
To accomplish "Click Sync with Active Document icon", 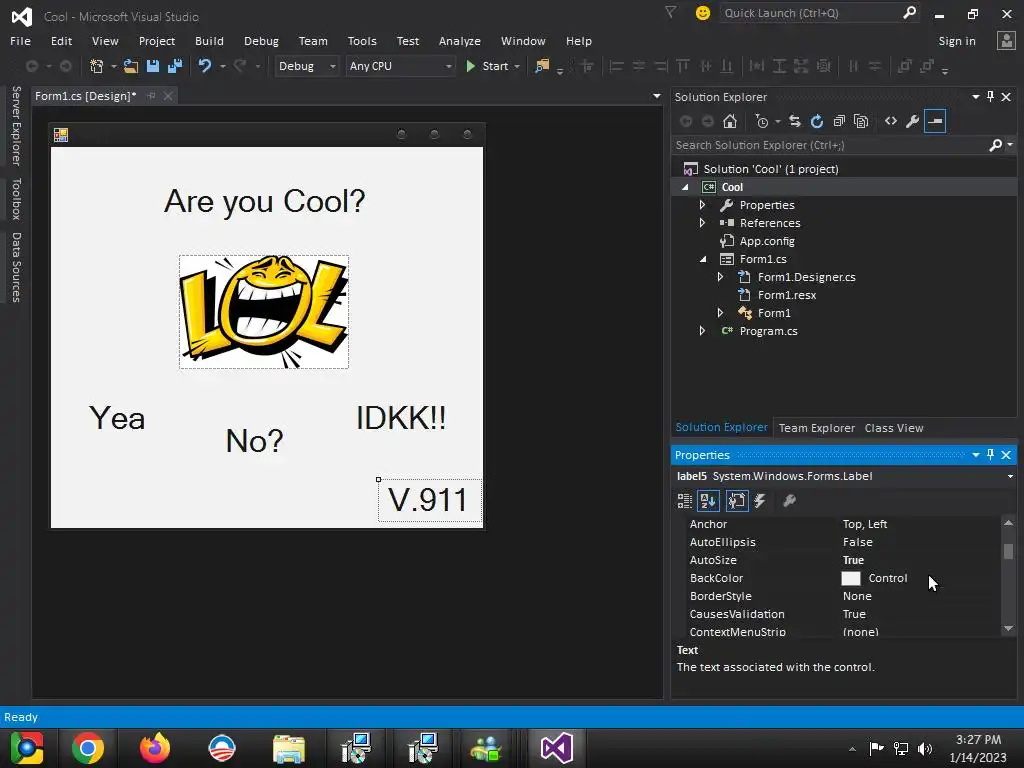I will pos(795,121).
